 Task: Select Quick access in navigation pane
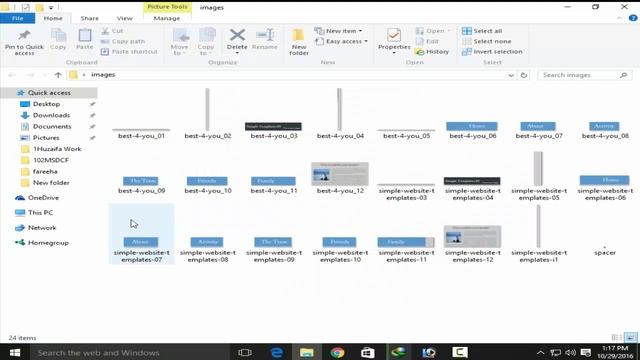[49, 93]
